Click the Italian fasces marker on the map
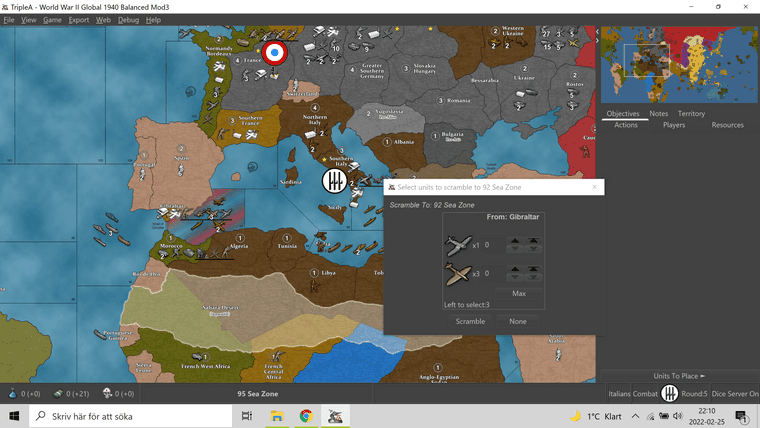Image resolution: width=760 pixels, height=428 pixels. click(x=334, y=181)
